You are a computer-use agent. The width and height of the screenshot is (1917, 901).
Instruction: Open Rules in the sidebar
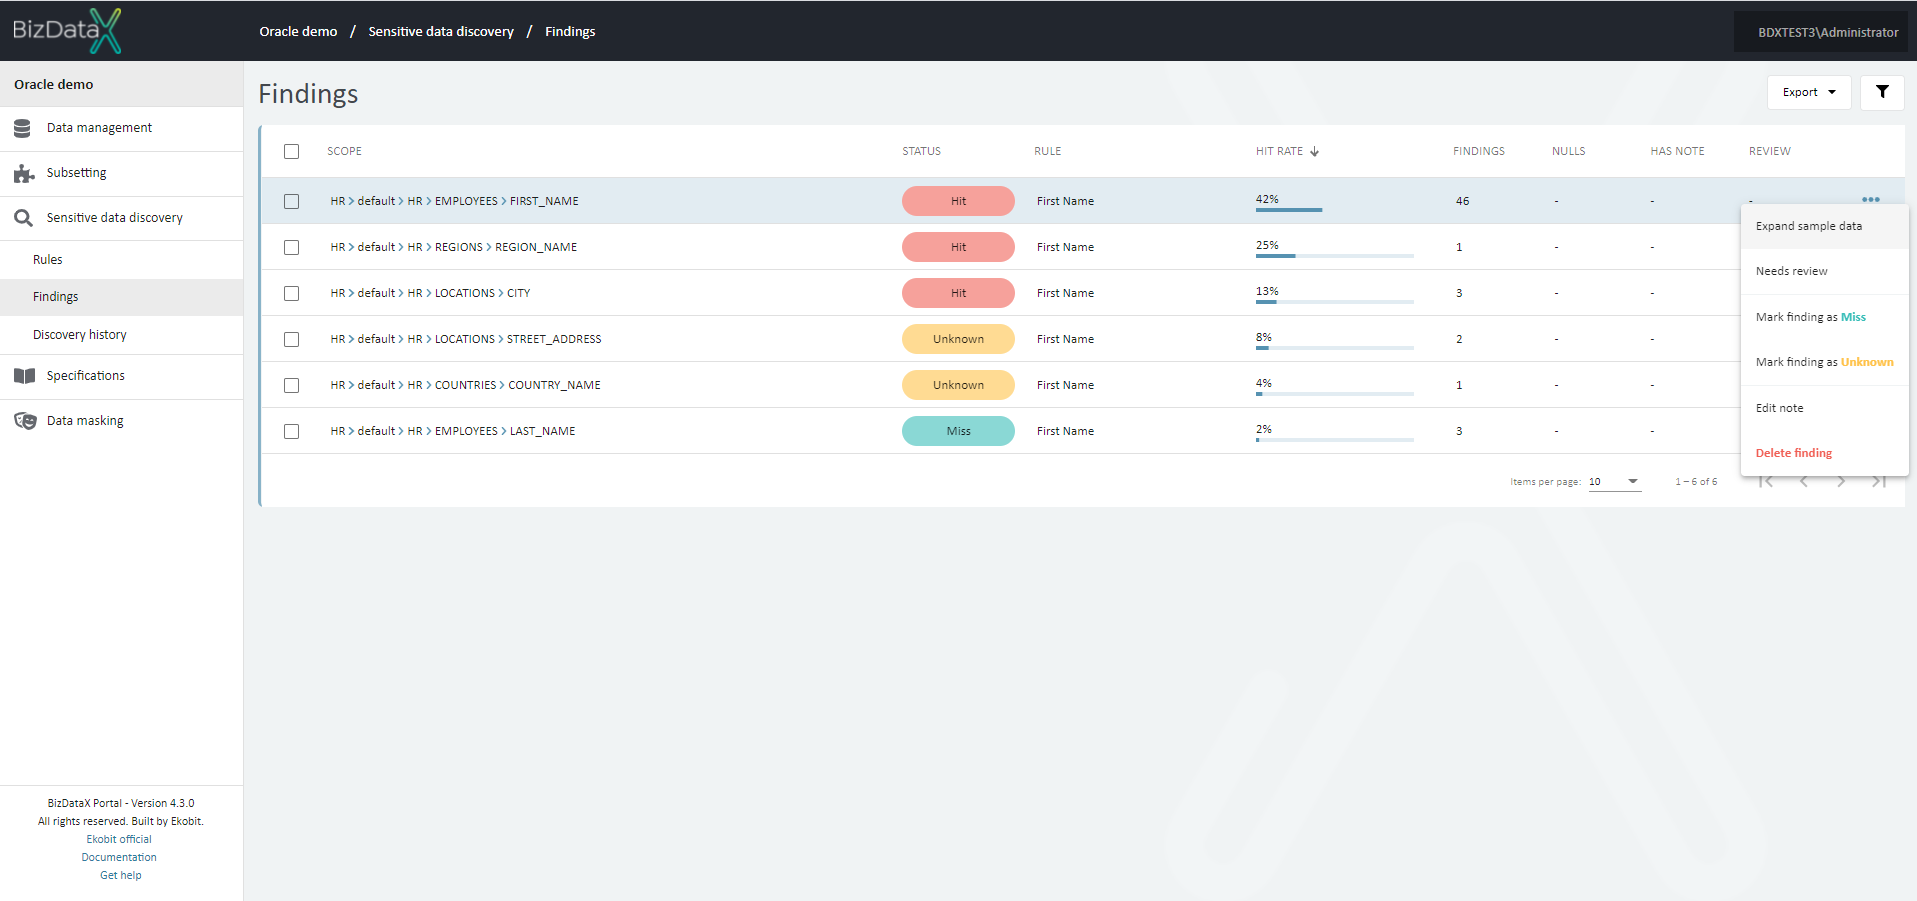121,260
